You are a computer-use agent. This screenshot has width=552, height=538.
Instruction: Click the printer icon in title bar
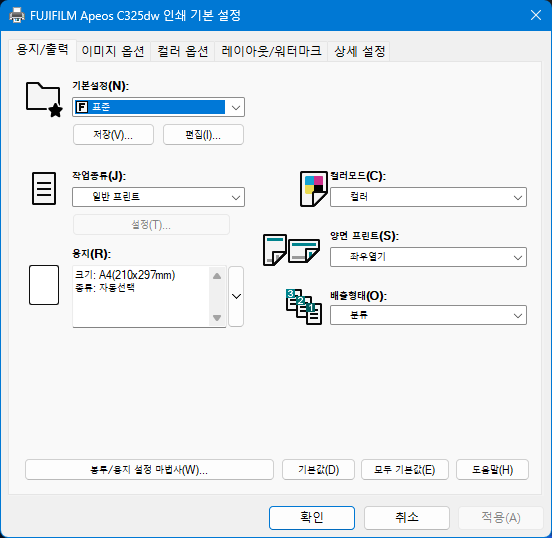17,15
